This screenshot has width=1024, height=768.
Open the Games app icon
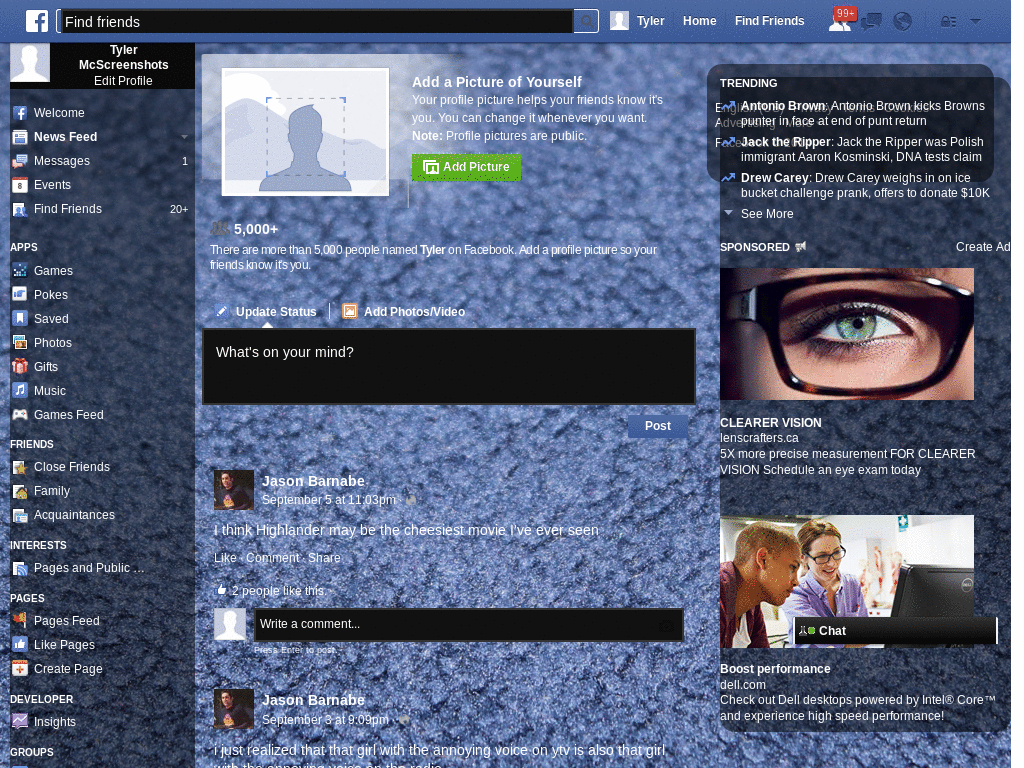(x=20, y=270)
